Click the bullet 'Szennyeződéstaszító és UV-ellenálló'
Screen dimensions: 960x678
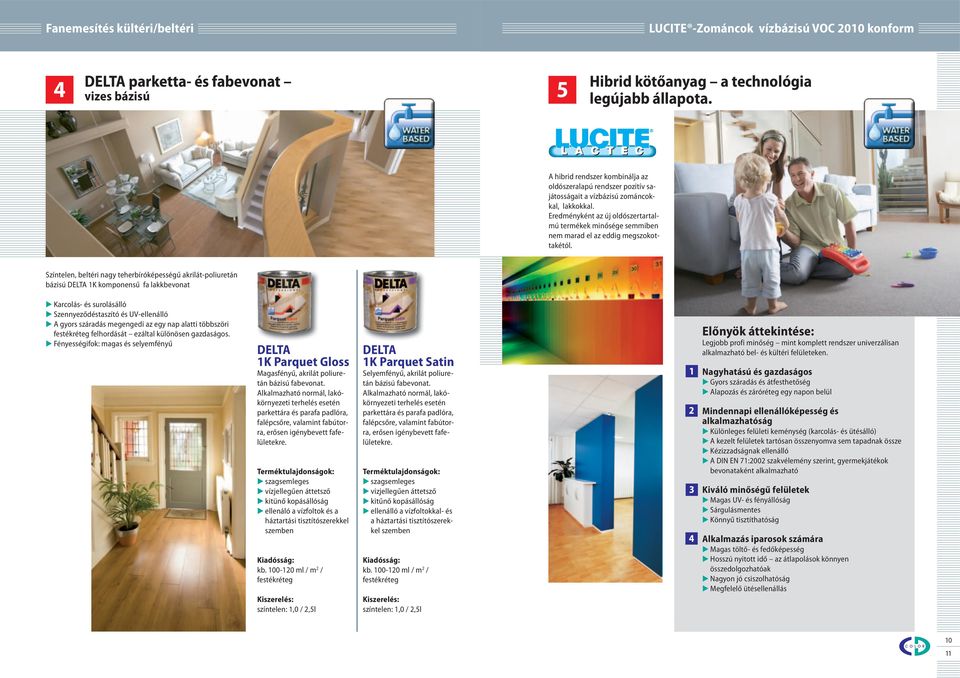(x=110, y=314)
